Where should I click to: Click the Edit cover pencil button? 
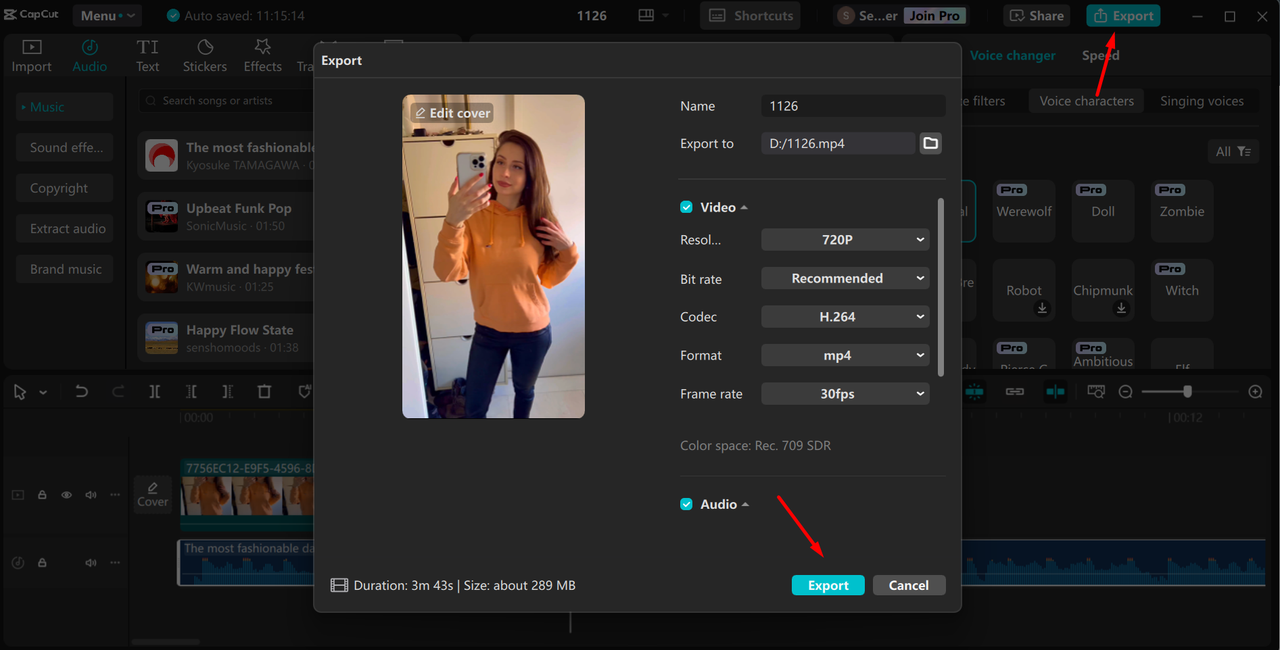click(x=452, y=113)
